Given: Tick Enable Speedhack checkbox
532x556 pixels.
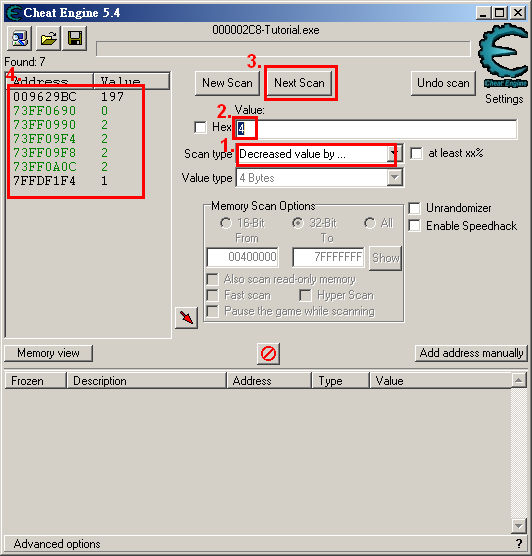Looking at the screenshot, I should (415, 226).
